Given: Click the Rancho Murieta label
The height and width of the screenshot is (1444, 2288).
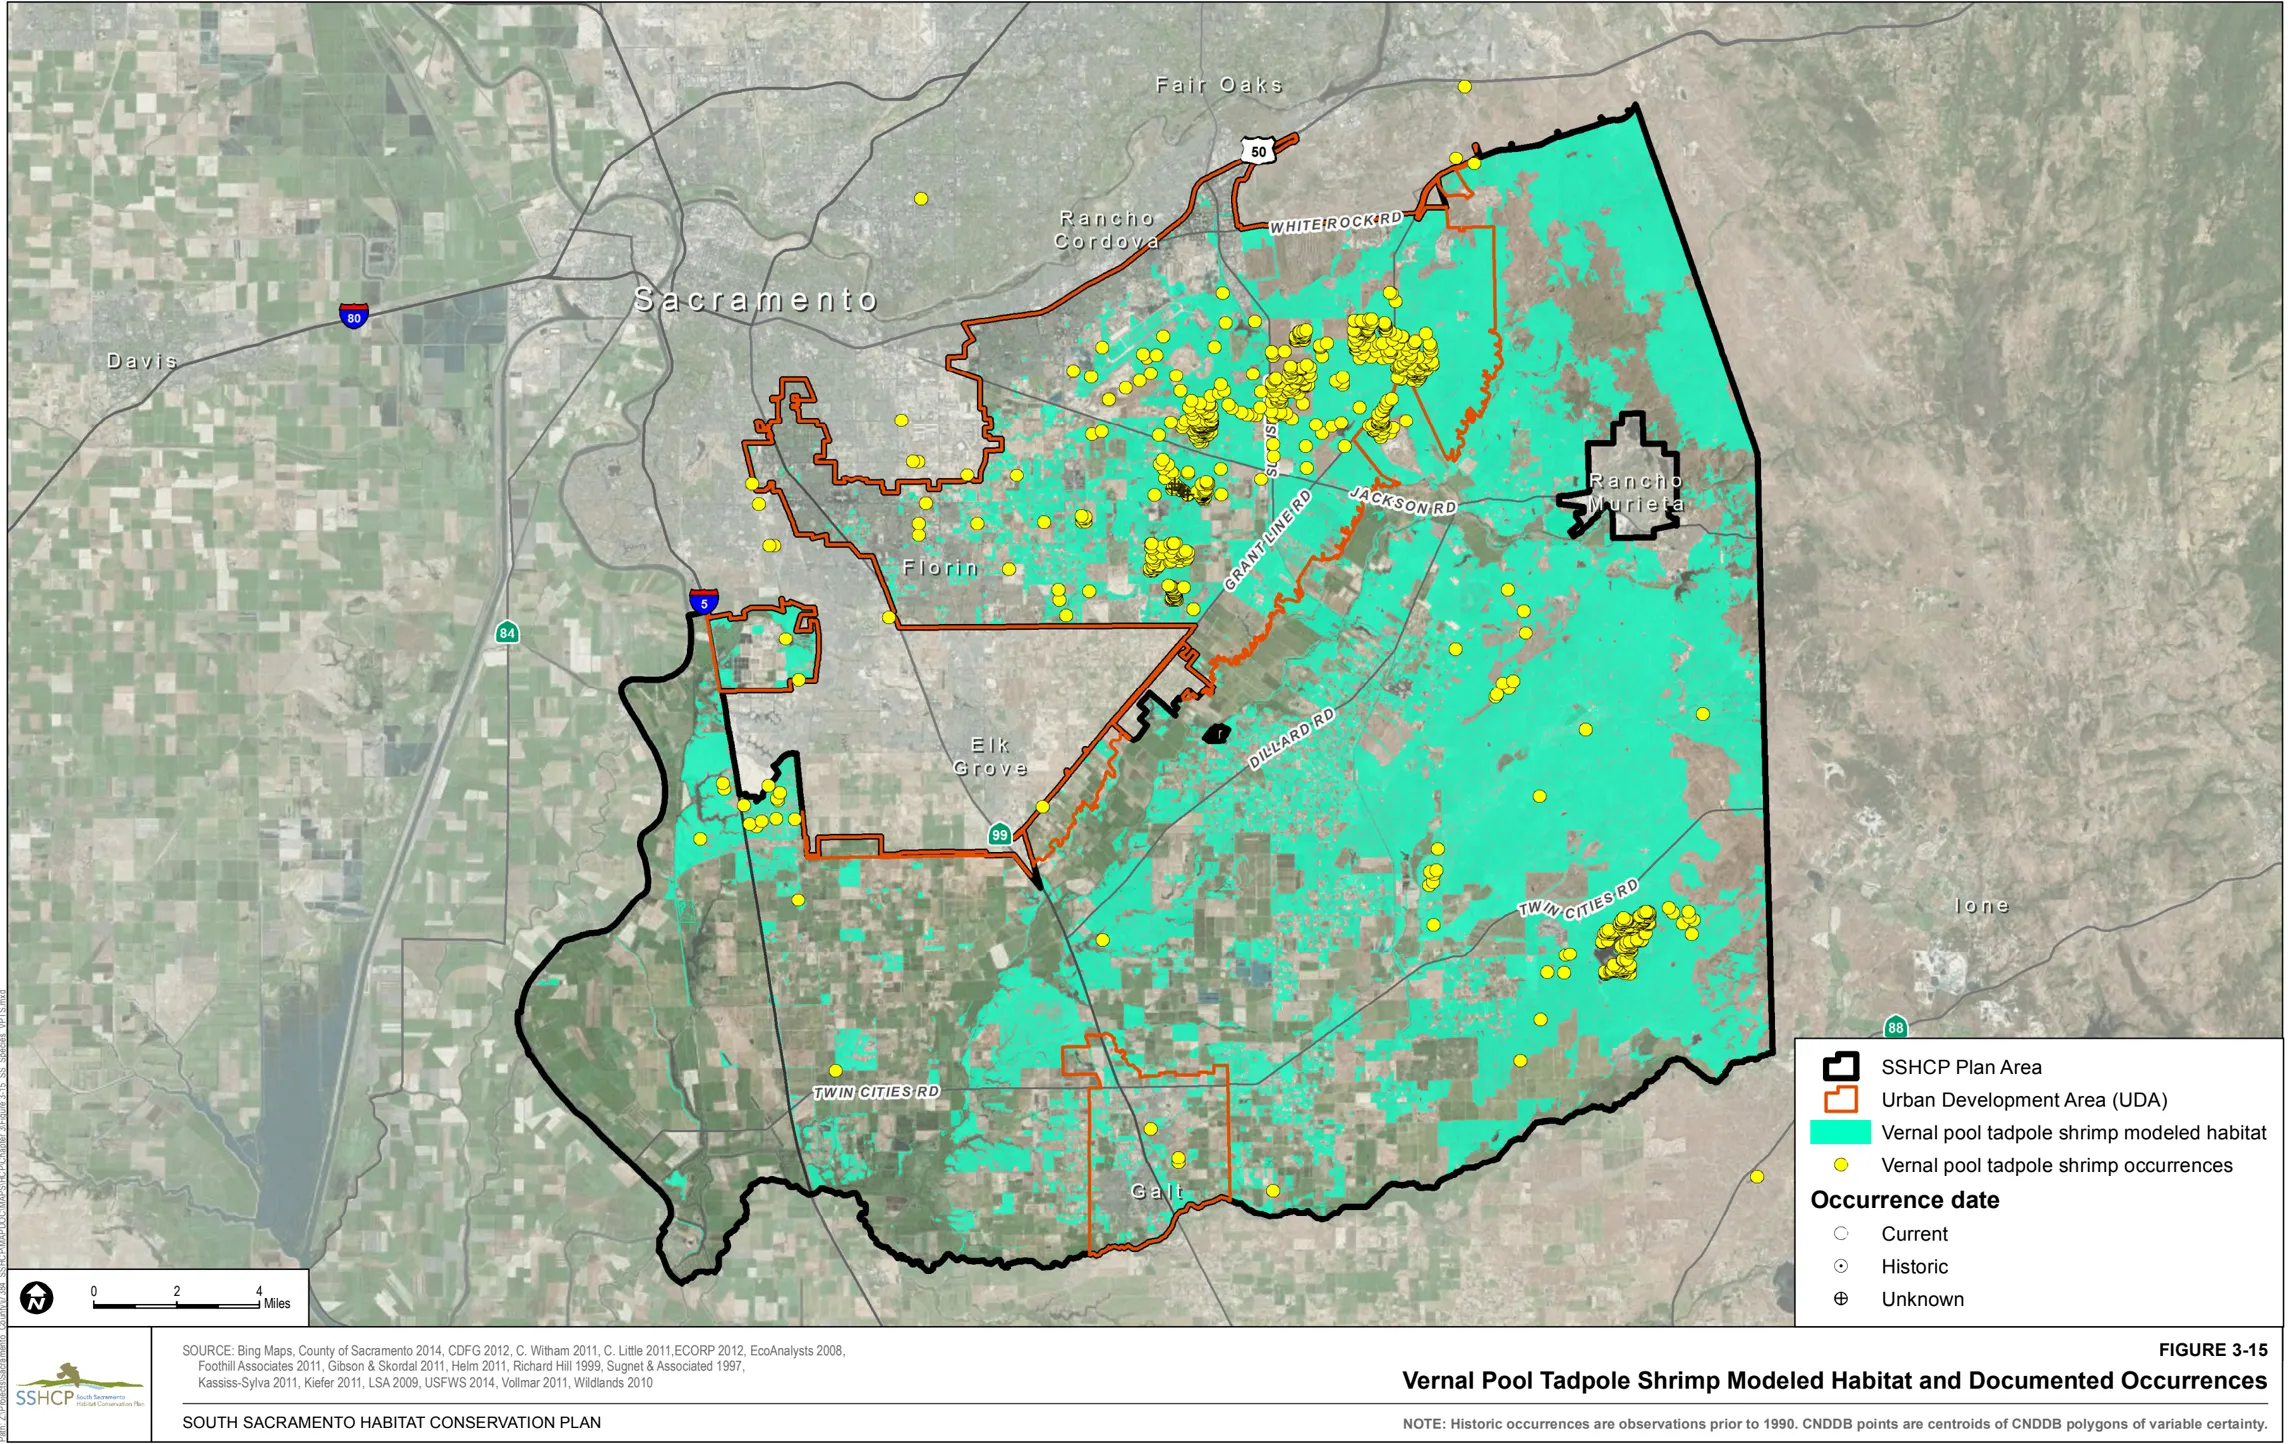Looking at the screenshot, I should (1636, 493).
